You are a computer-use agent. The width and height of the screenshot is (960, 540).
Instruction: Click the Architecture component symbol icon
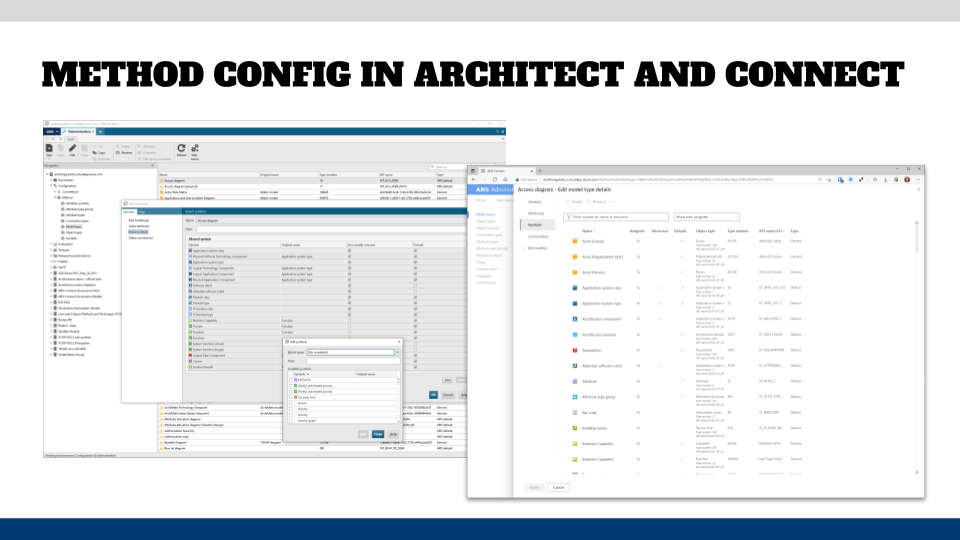click(x=575, y=319)
